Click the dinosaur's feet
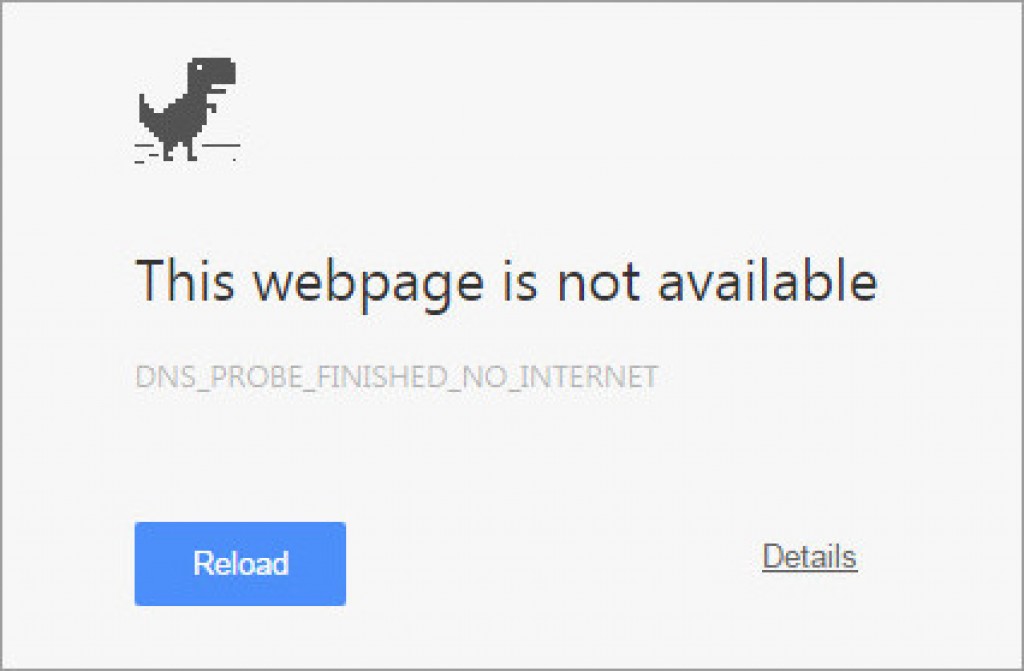 tap(180, 154)
